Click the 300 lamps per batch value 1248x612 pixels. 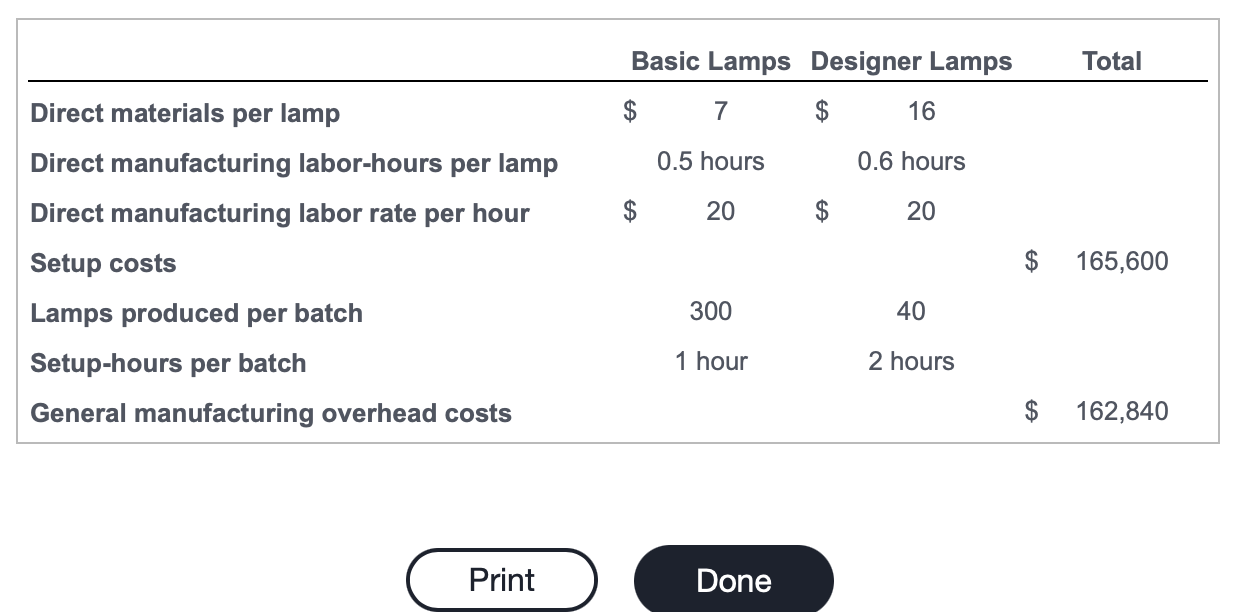coord(711,311)
